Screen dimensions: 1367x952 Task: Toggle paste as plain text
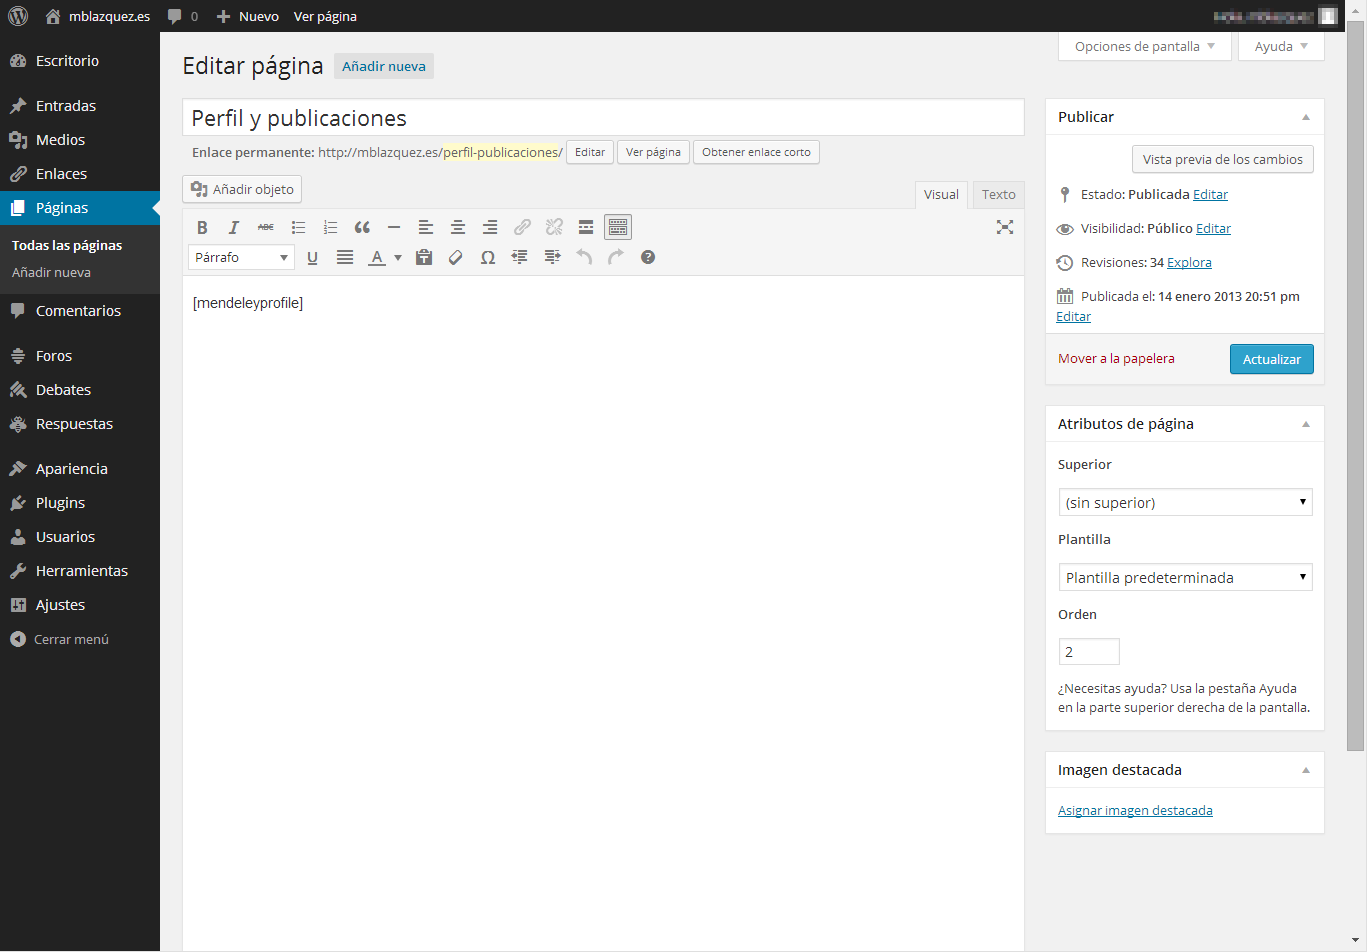(x=424, y=257)
